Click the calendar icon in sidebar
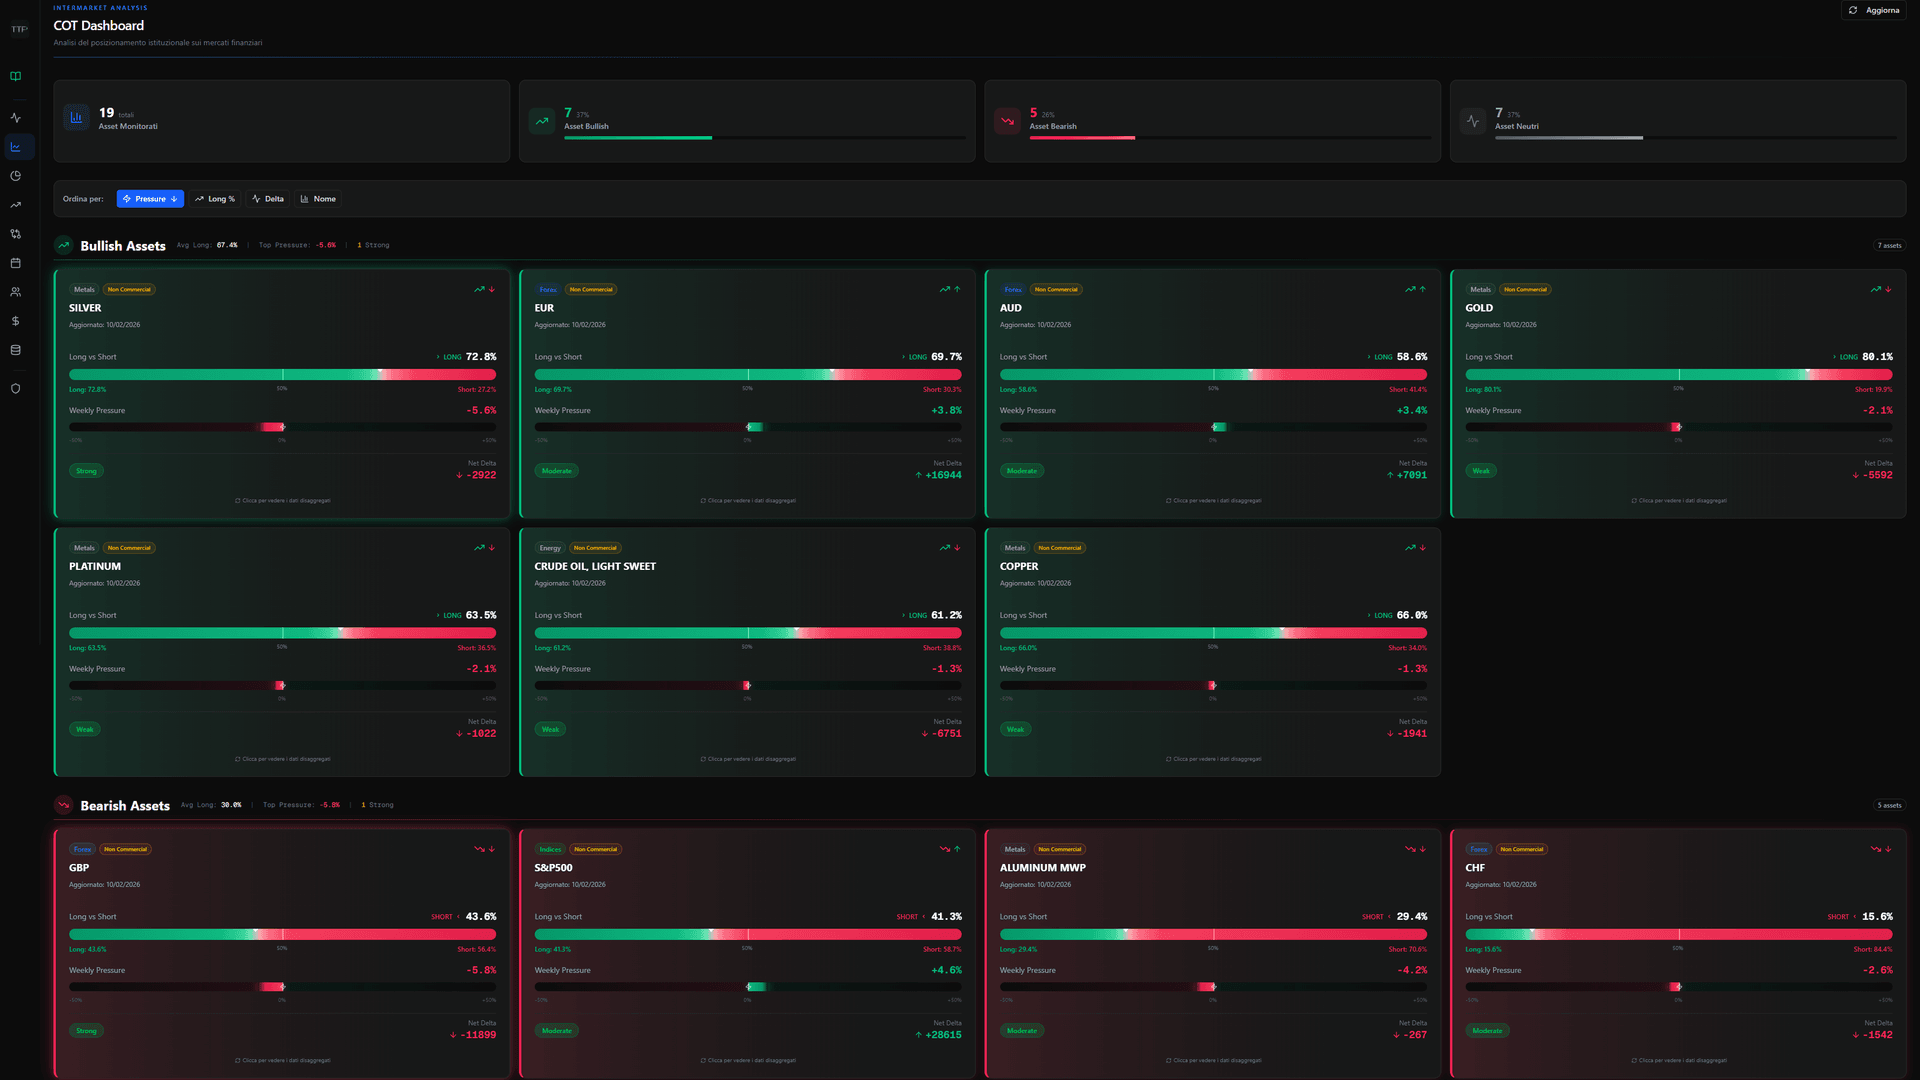The height and width of the screenshot is (1080, 1920). click(x=15, y=263)
